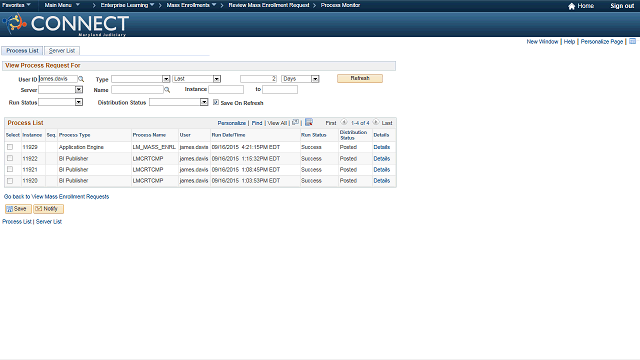Open New Window link
The image size is (640, 360).
click(542, 42)
